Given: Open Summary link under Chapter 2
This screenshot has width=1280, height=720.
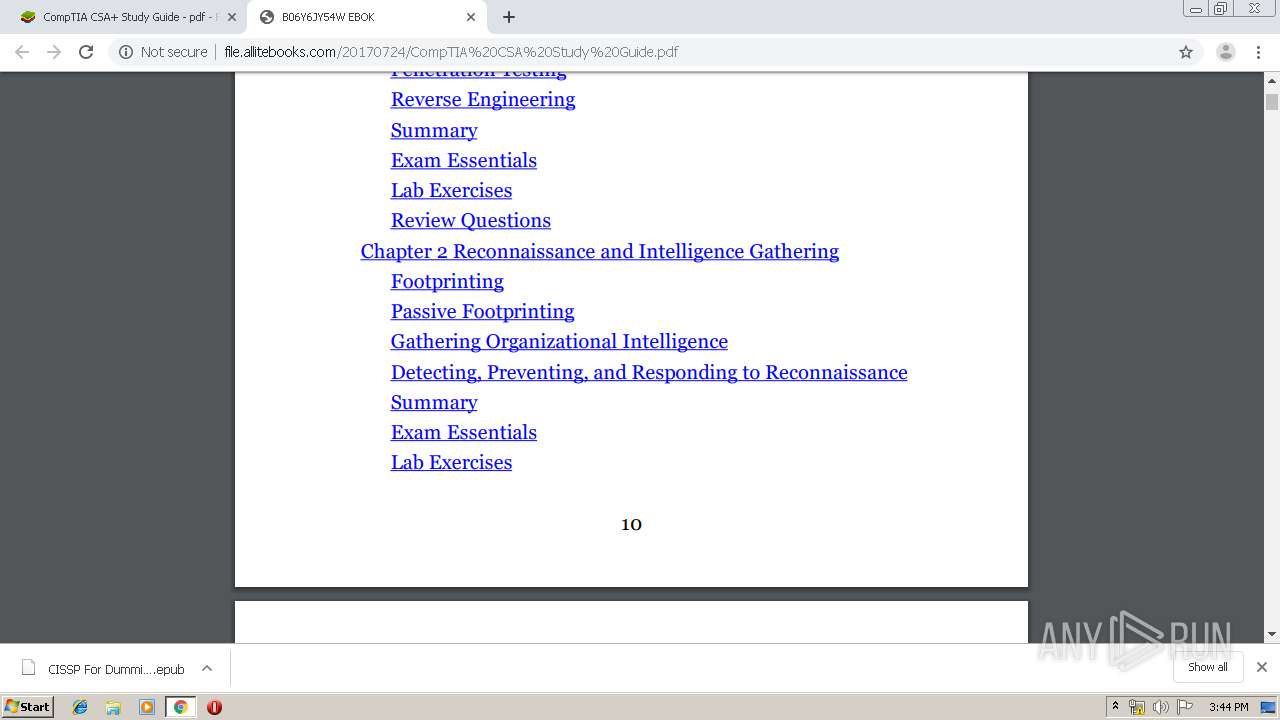Looking at the screenshot, I should 434,402.
